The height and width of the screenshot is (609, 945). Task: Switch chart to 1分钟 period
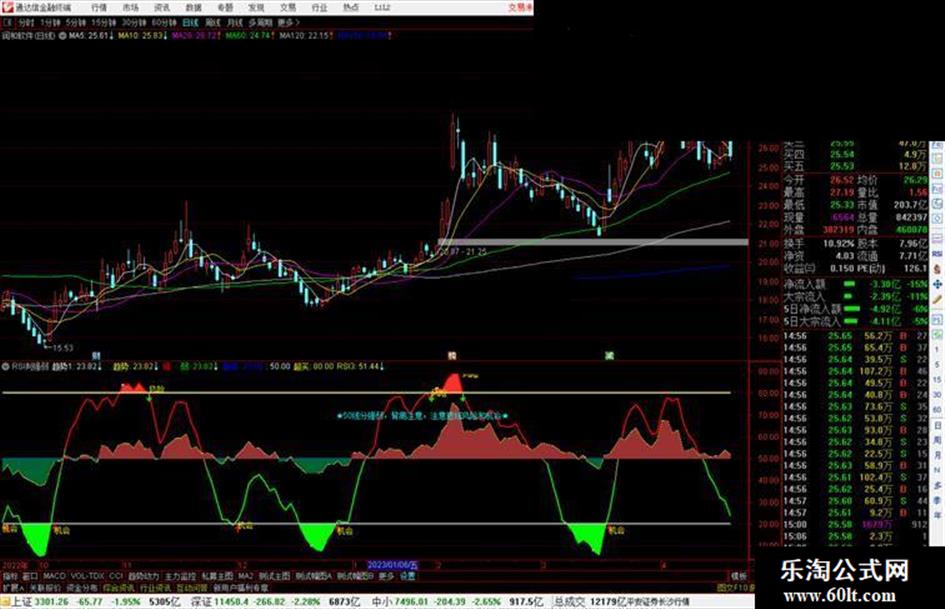(x=51, y=22)
